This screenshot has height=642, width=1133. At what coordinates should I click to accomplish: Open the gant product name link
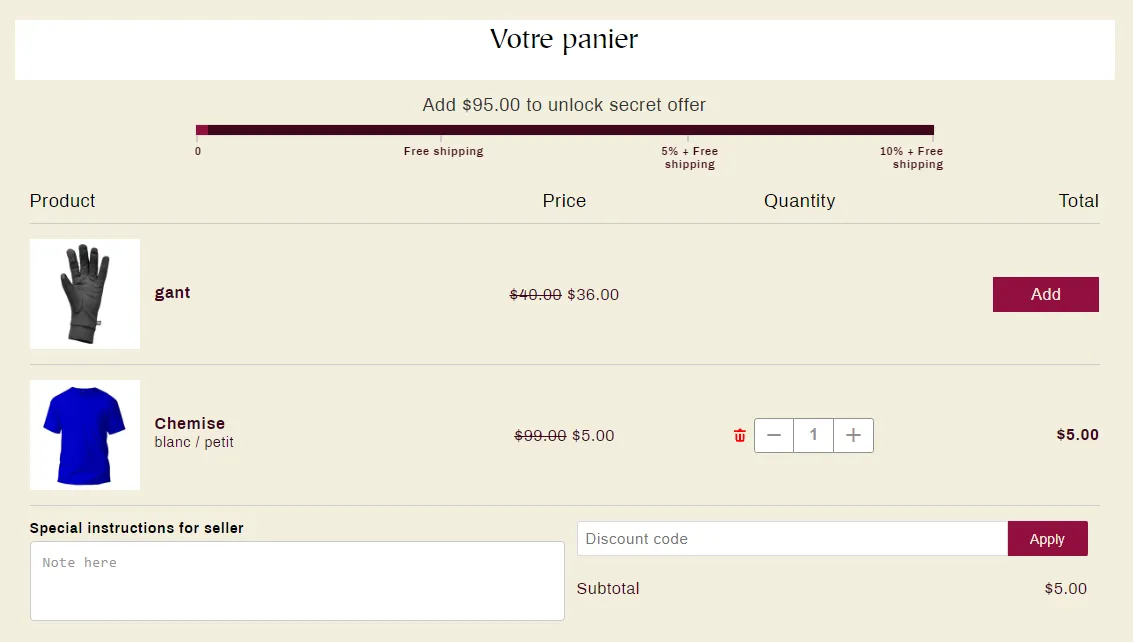(172, 293)
